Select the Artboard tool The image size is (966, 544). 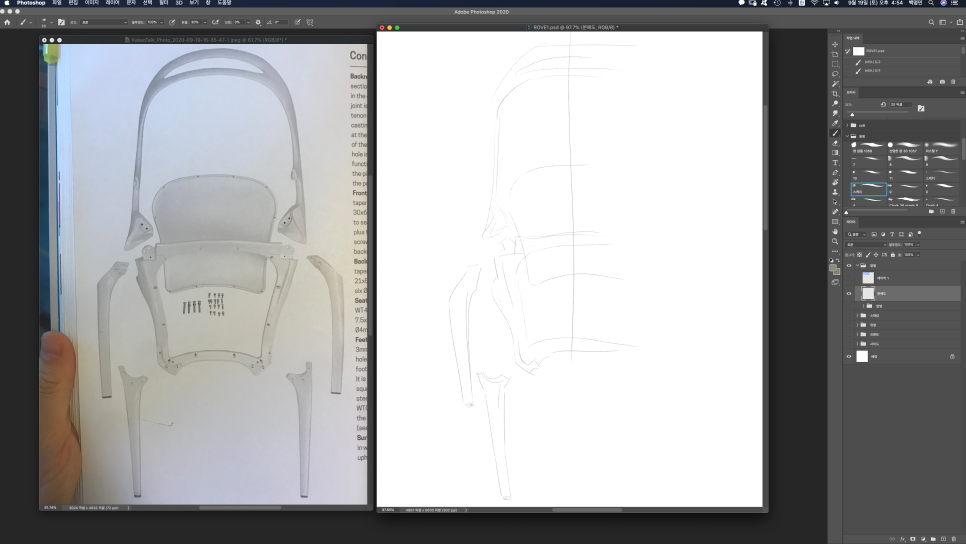835,54
